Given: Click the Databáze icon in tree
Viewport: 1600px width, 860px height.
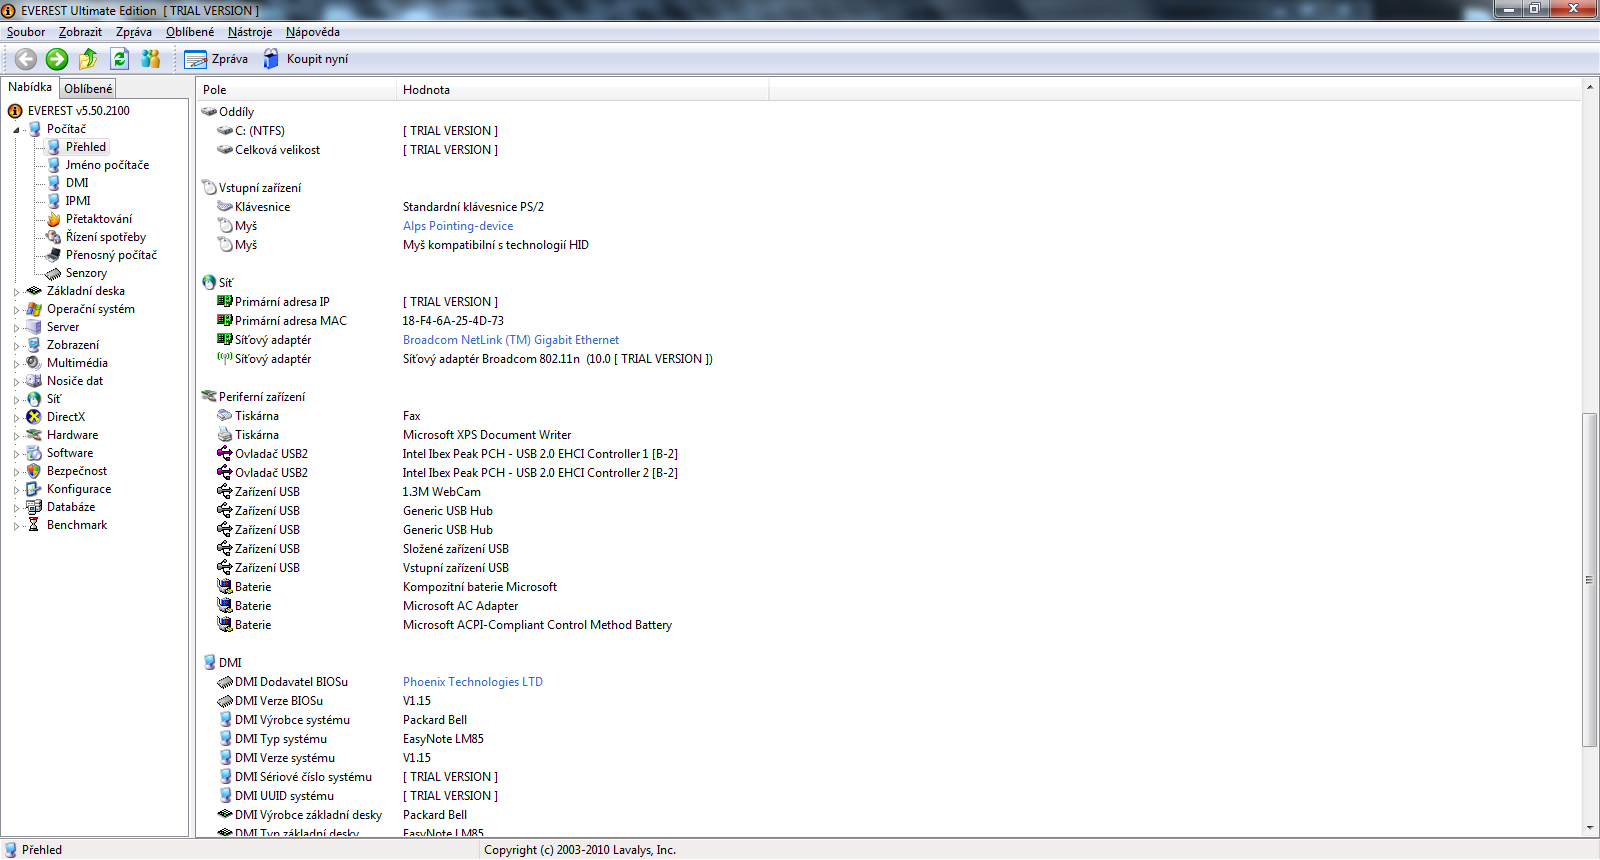Looking at the screenshot, I should [34, 507].
